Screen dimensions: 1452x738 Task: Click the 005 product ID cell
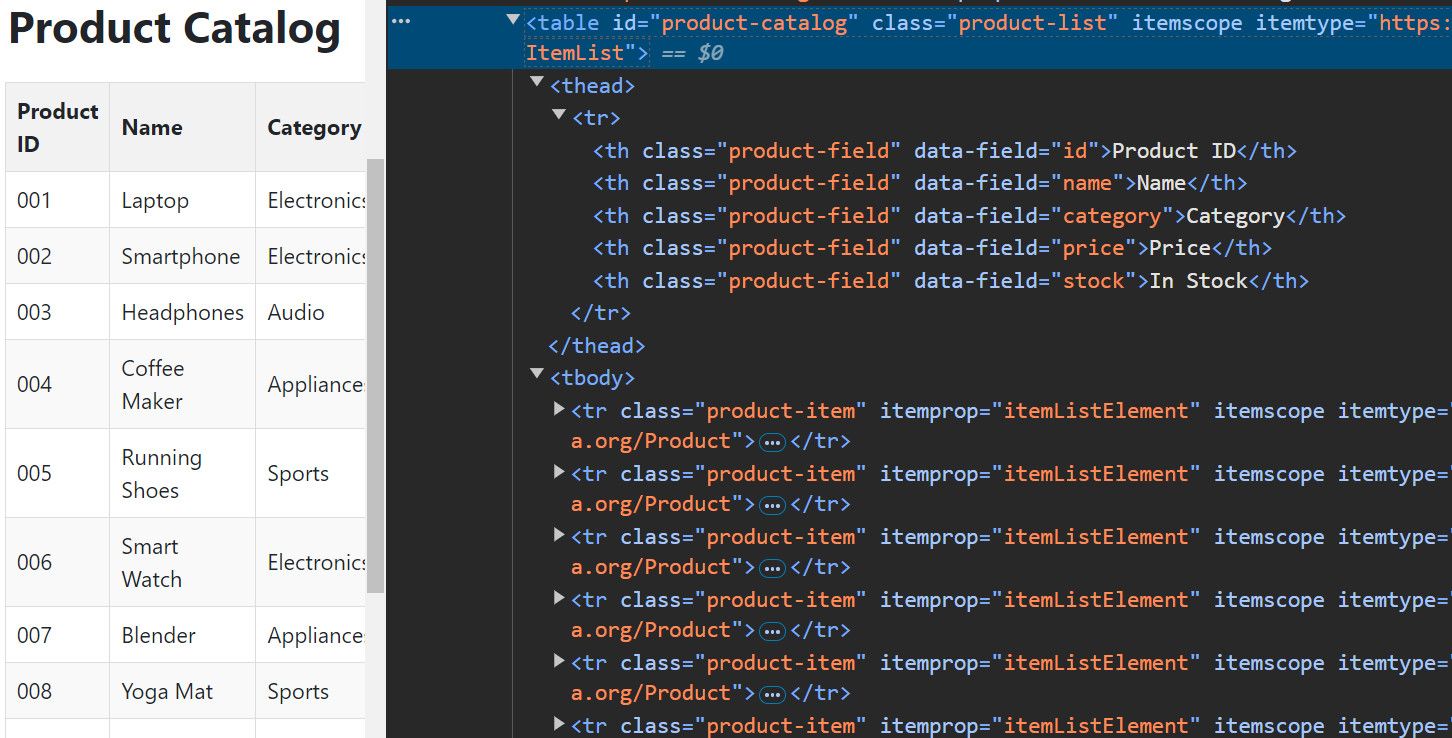[58, 473]
